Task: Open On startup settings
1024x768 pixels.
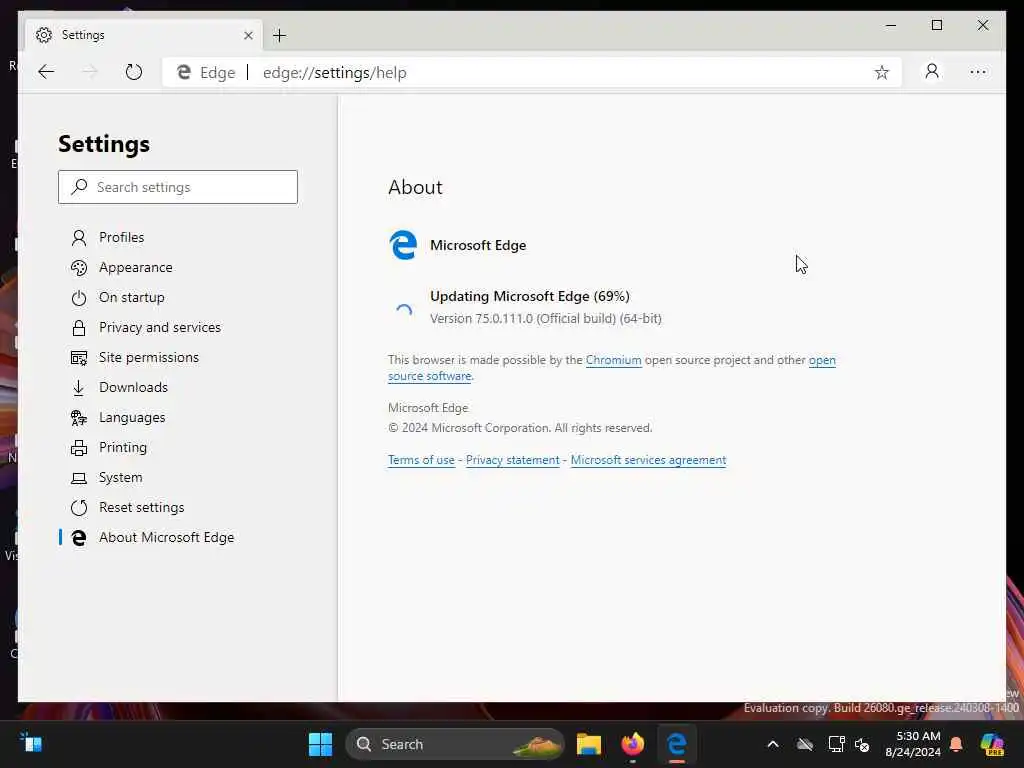Action: coord(131,297)
